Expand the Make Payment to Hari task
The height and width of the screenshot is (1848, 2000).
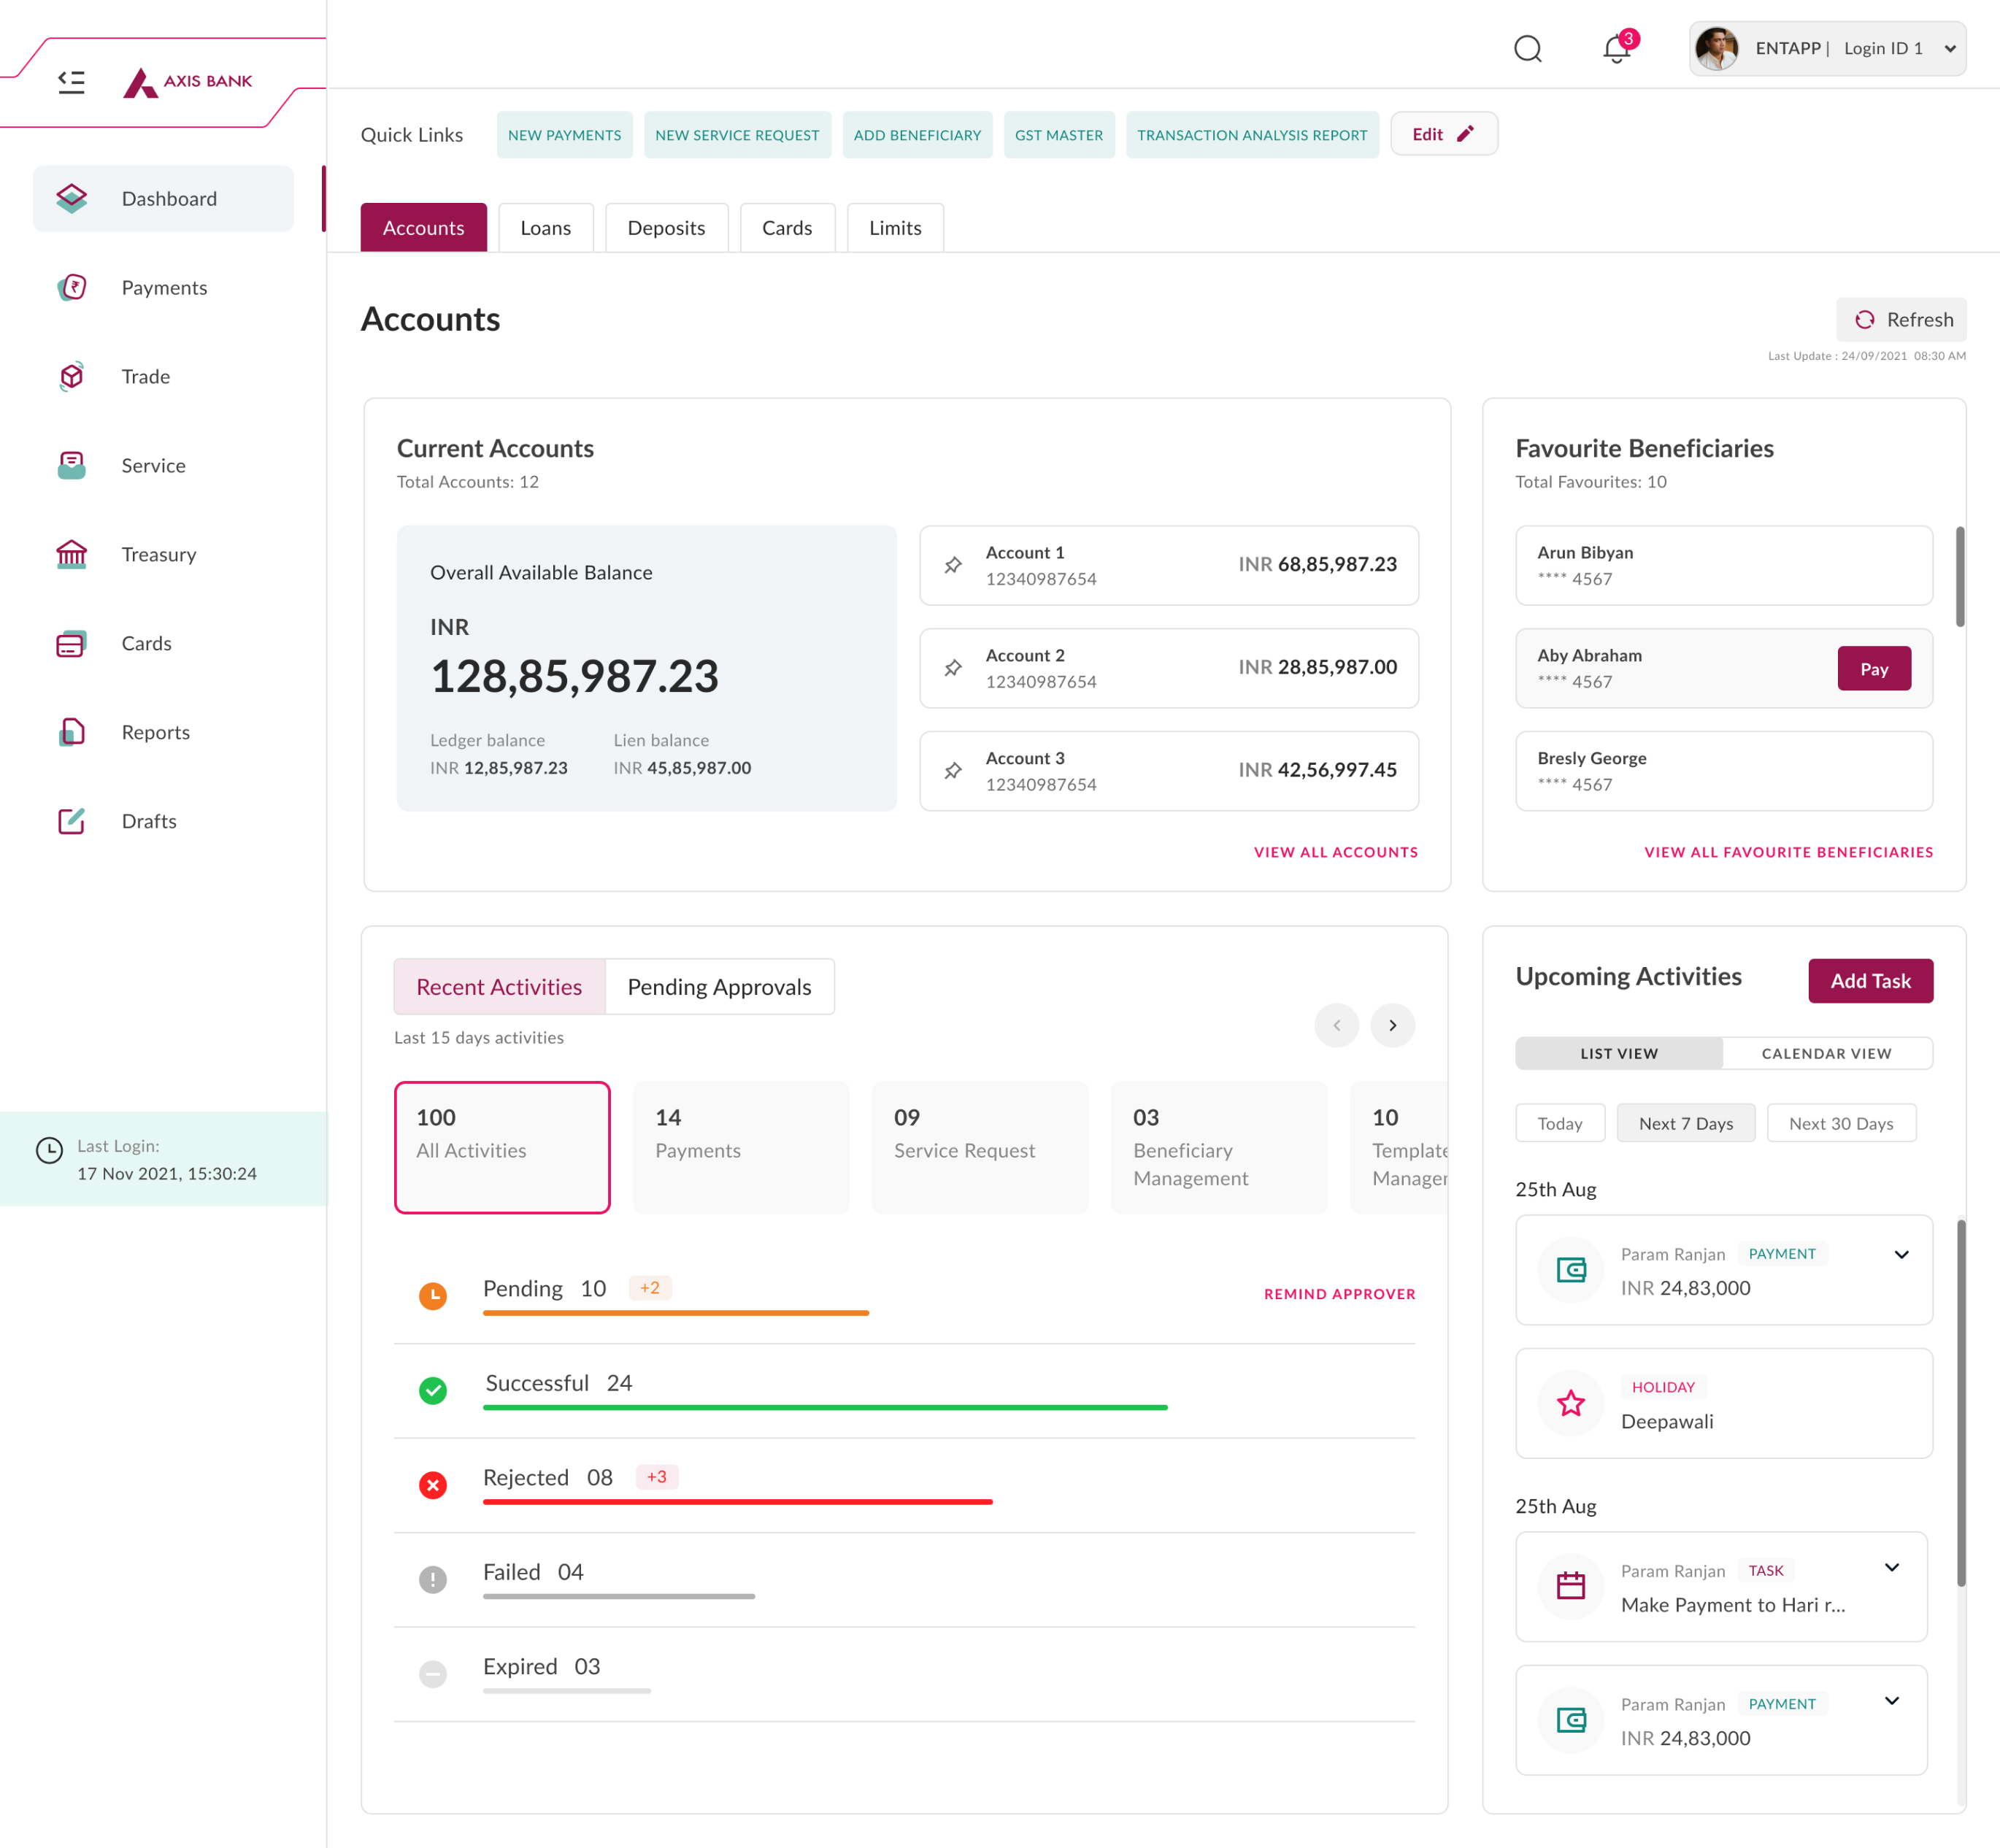pos(1891,1567)
